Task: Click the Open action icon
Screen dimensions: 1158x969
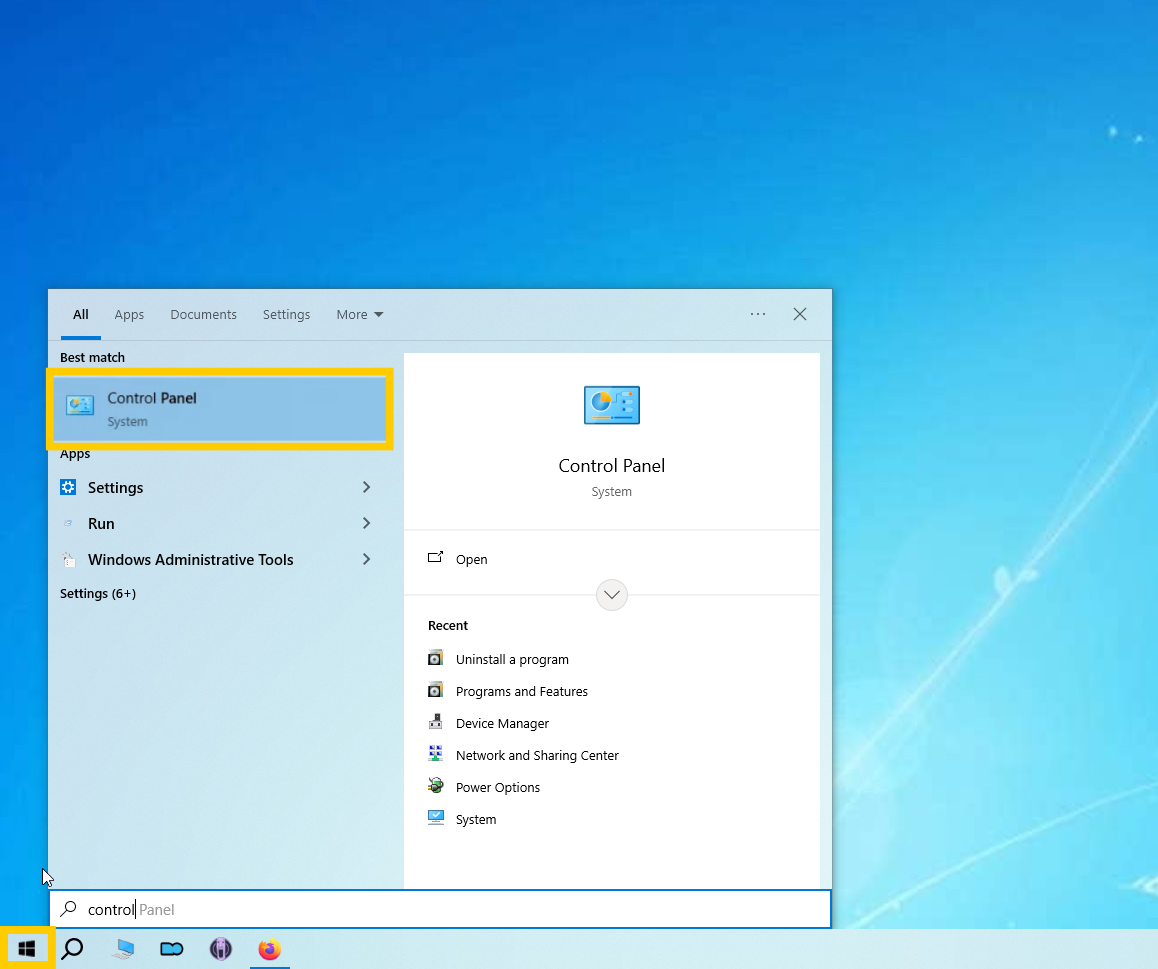Action: (x=436, y=558)
